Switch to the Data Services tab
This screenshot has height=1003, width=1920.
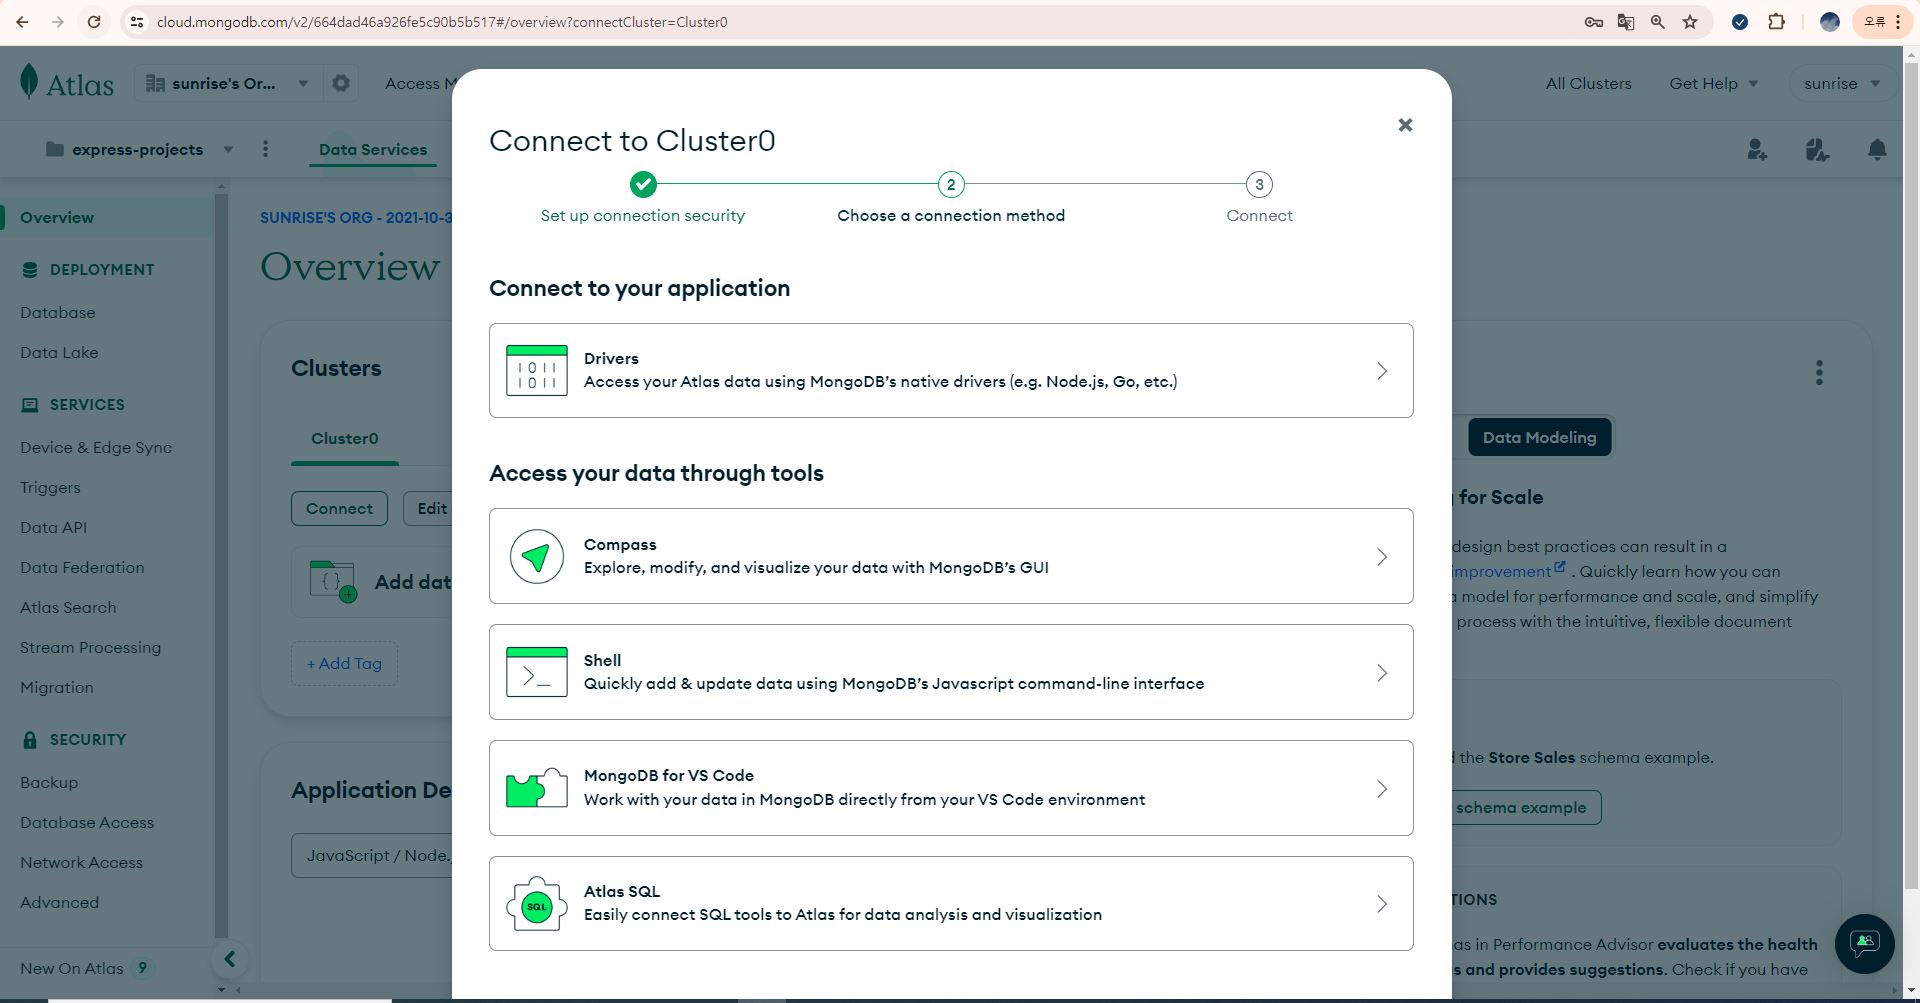point(373,149)
